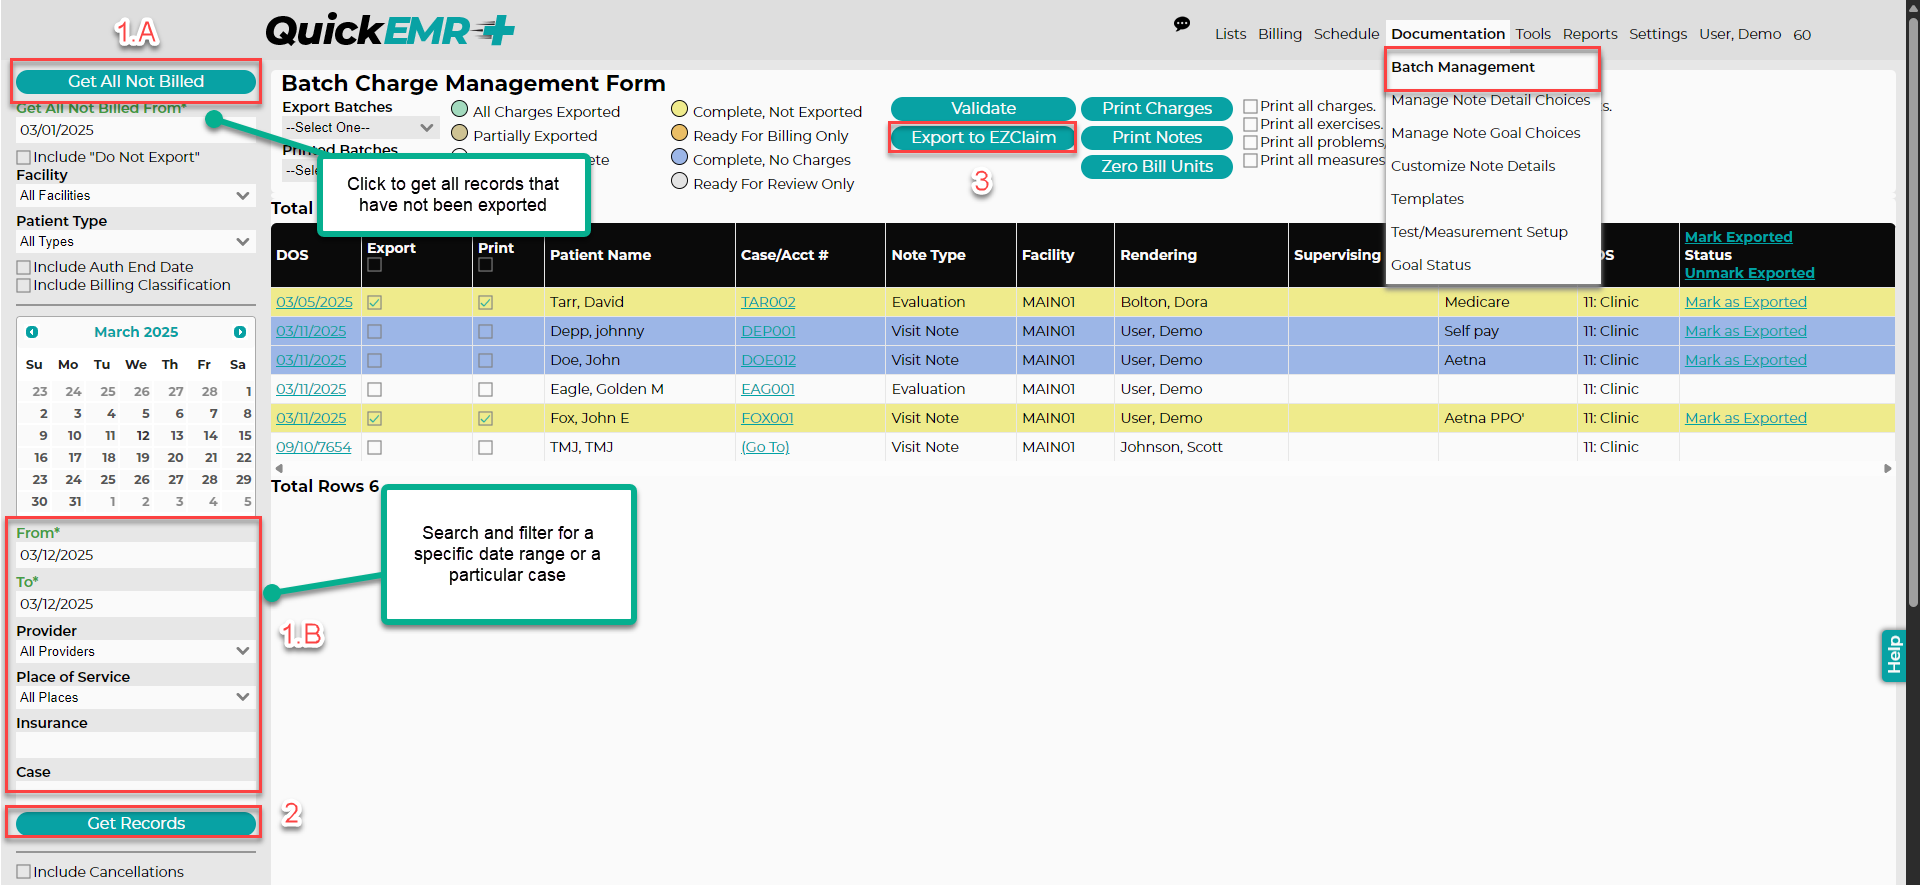
Task: Click the Validate button
Action: click(983, 109)
